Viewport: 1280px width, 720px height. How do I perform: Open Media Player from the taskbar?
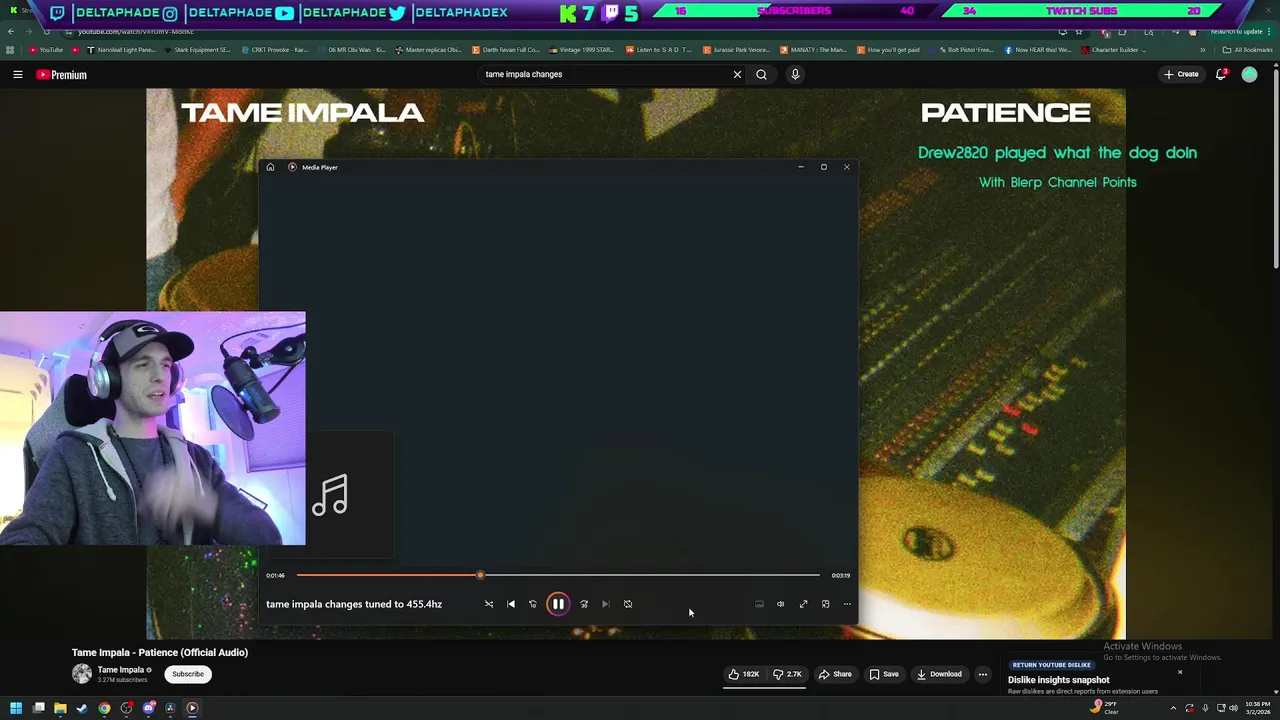pos(192,708)
